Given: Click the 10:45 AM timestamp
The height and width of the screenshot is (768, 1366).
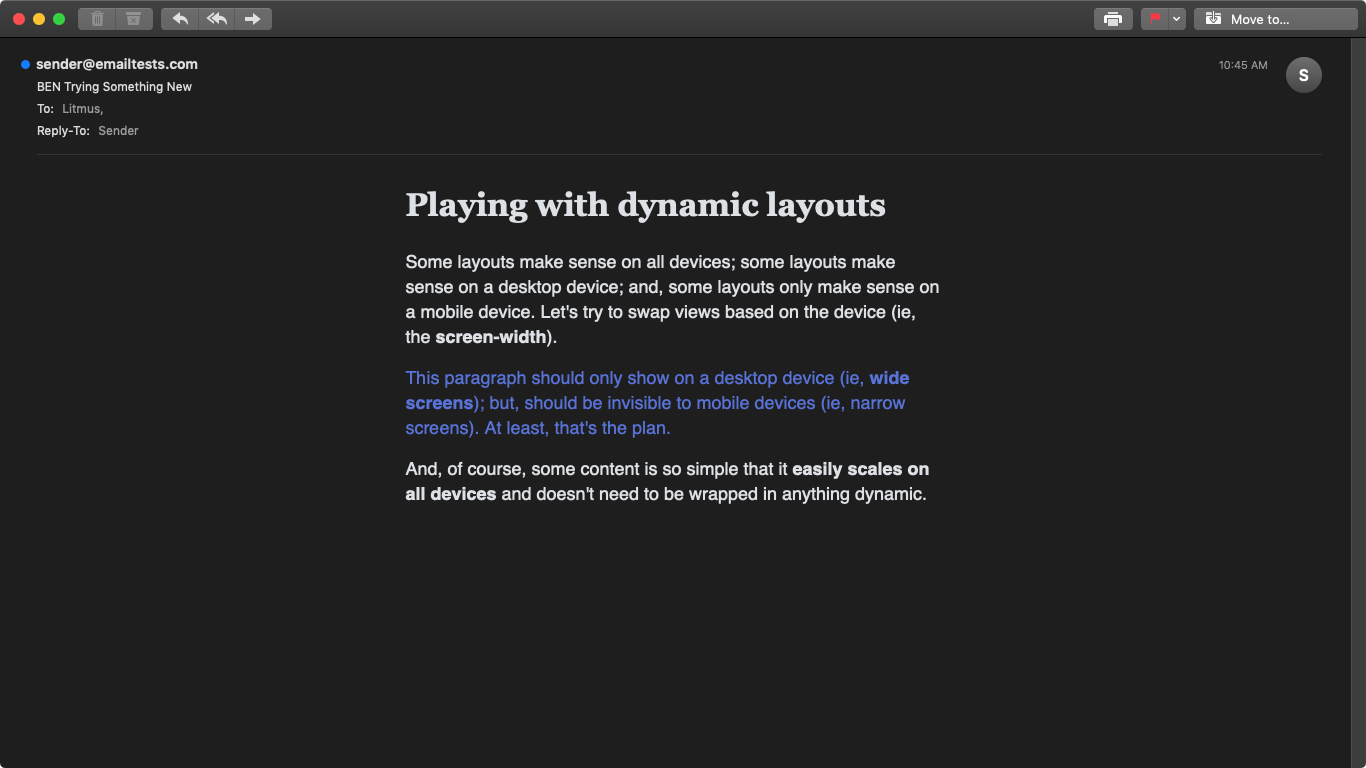Looking at the screenshot, I should click(x=1242, y=65).
